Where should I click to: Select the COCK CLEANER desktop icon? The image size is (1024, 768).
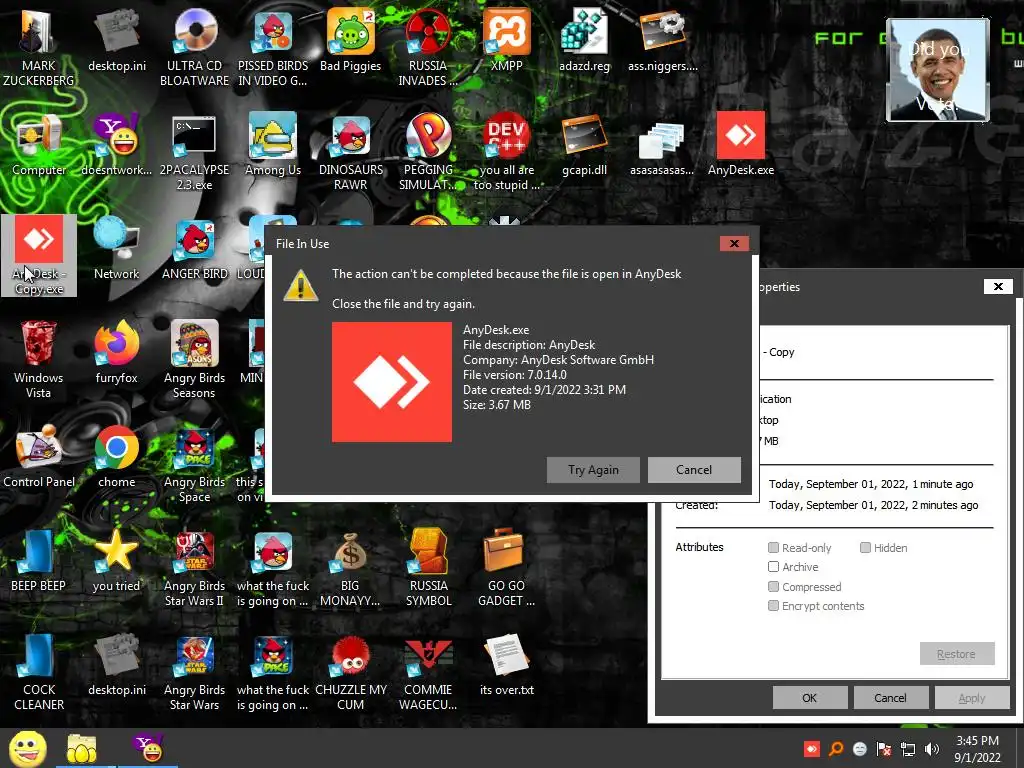pos(39,671)
